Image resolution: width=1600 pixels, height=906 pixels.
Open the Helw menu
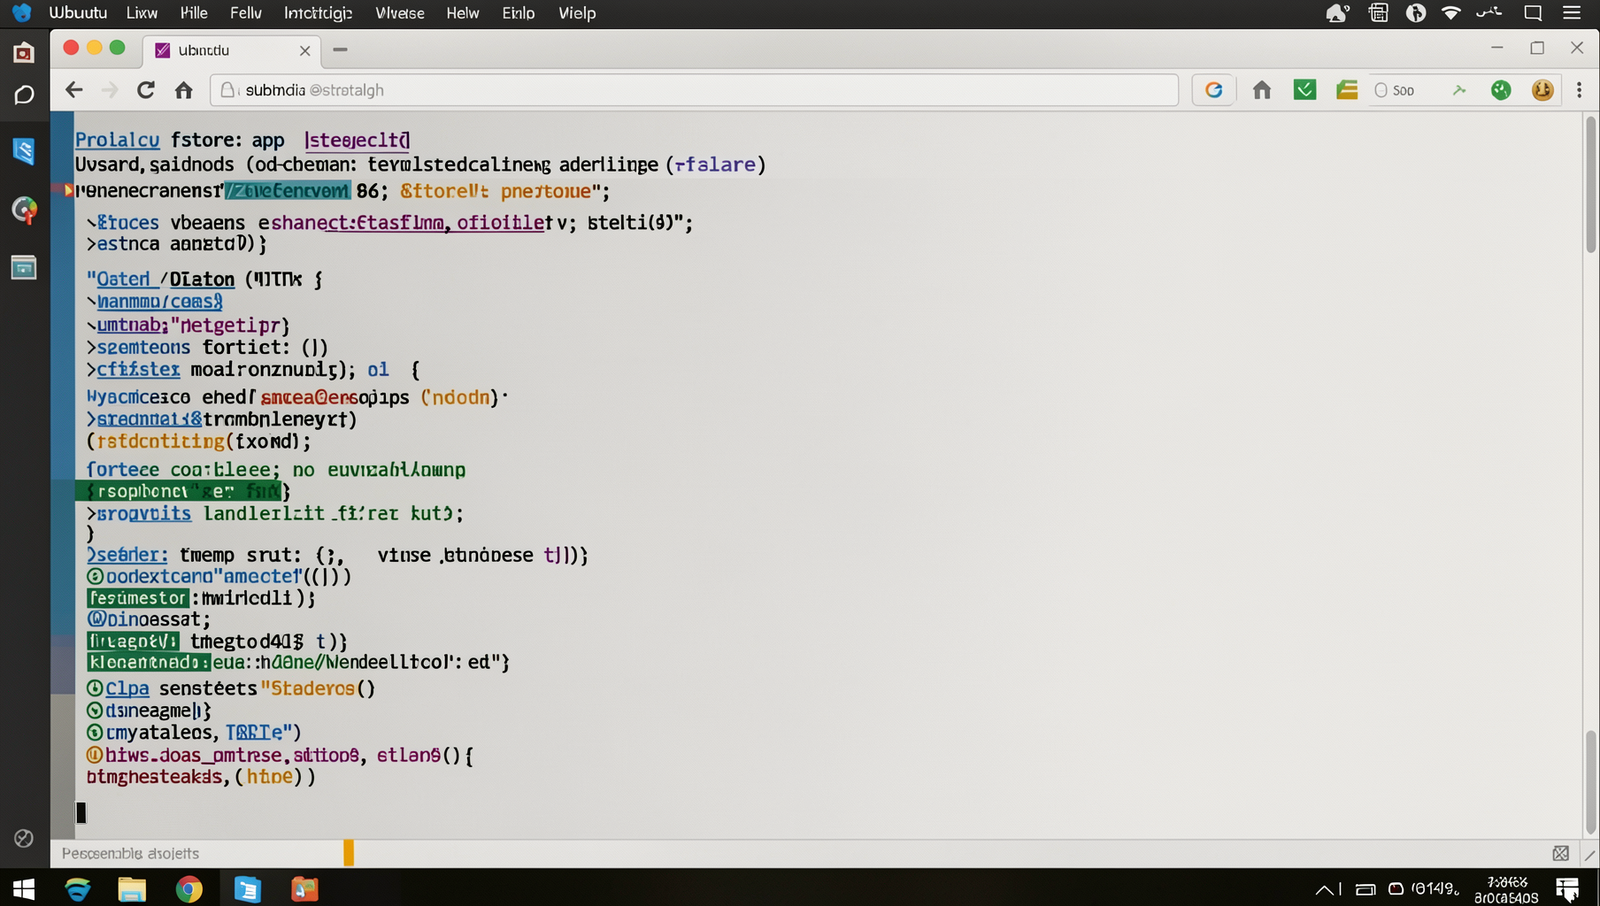pyautogui.click(x=463, y=13)
